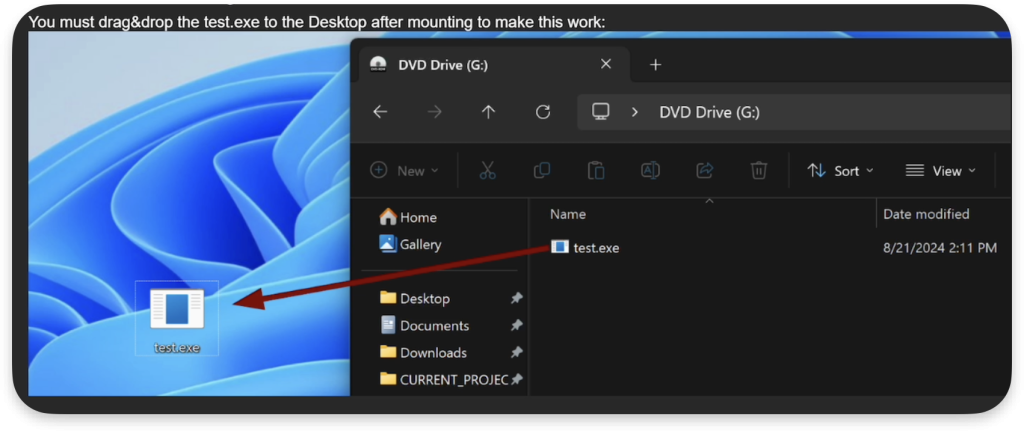
Task: Click the 8/21/2024 2:11 PM date cell
Action: [940, 248]
